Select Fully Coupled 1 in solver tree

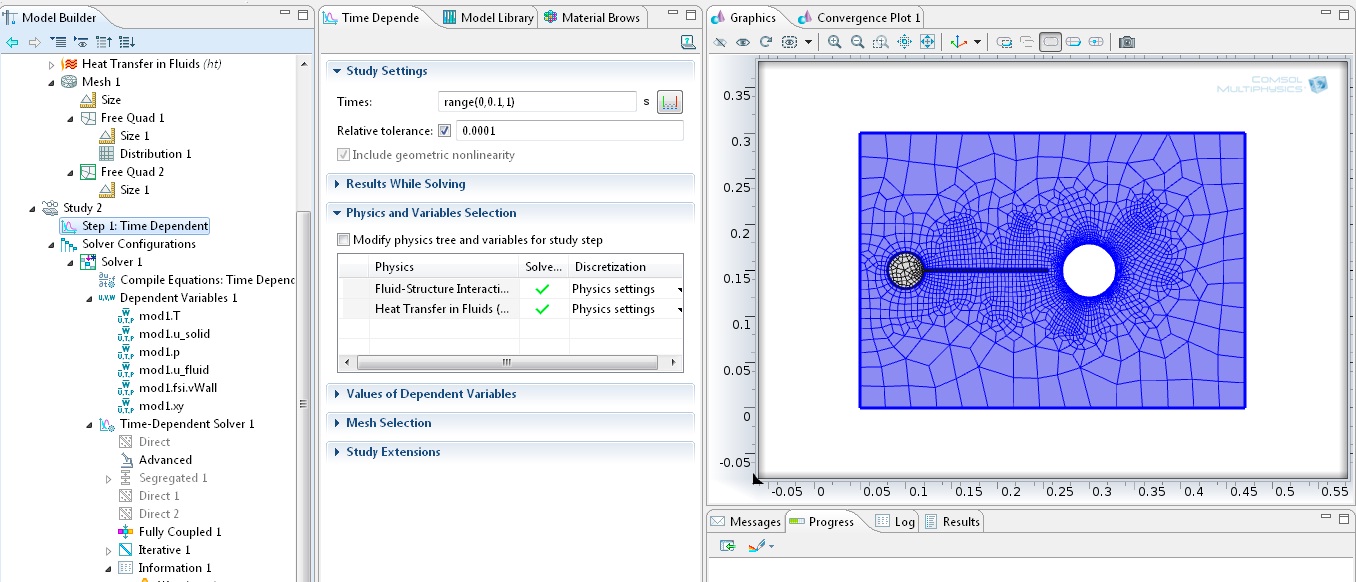point(179,532)
